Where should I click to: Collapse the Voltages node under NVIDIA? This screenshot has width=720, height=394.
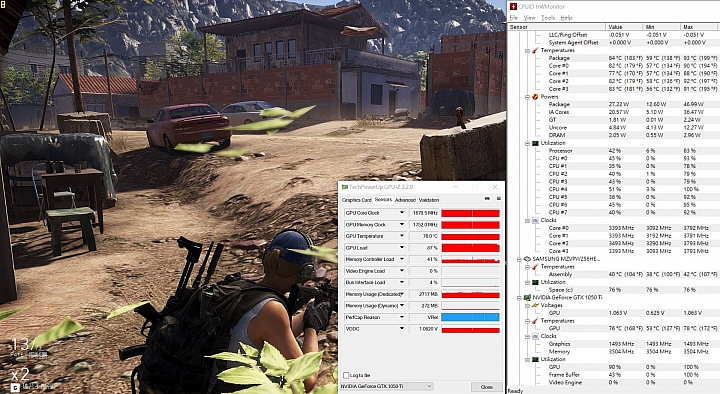[528, 305]
